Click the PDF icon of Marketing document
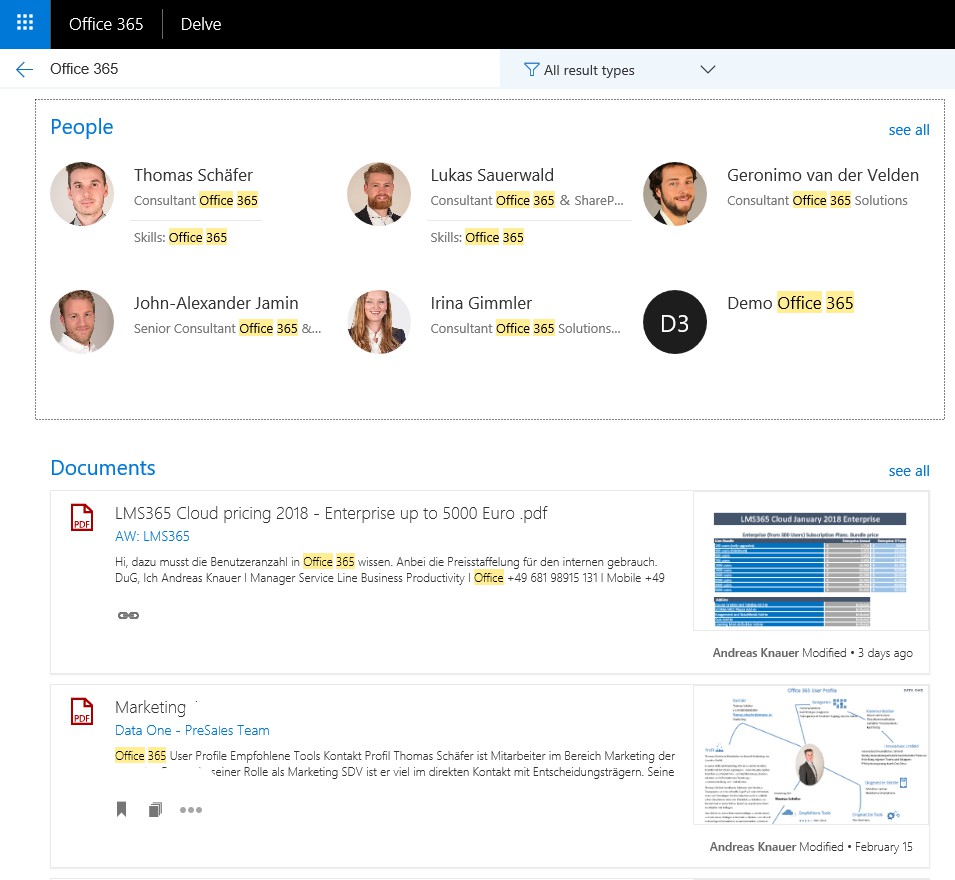This screenshot has width=955, height=880. [x=82, y=711]
